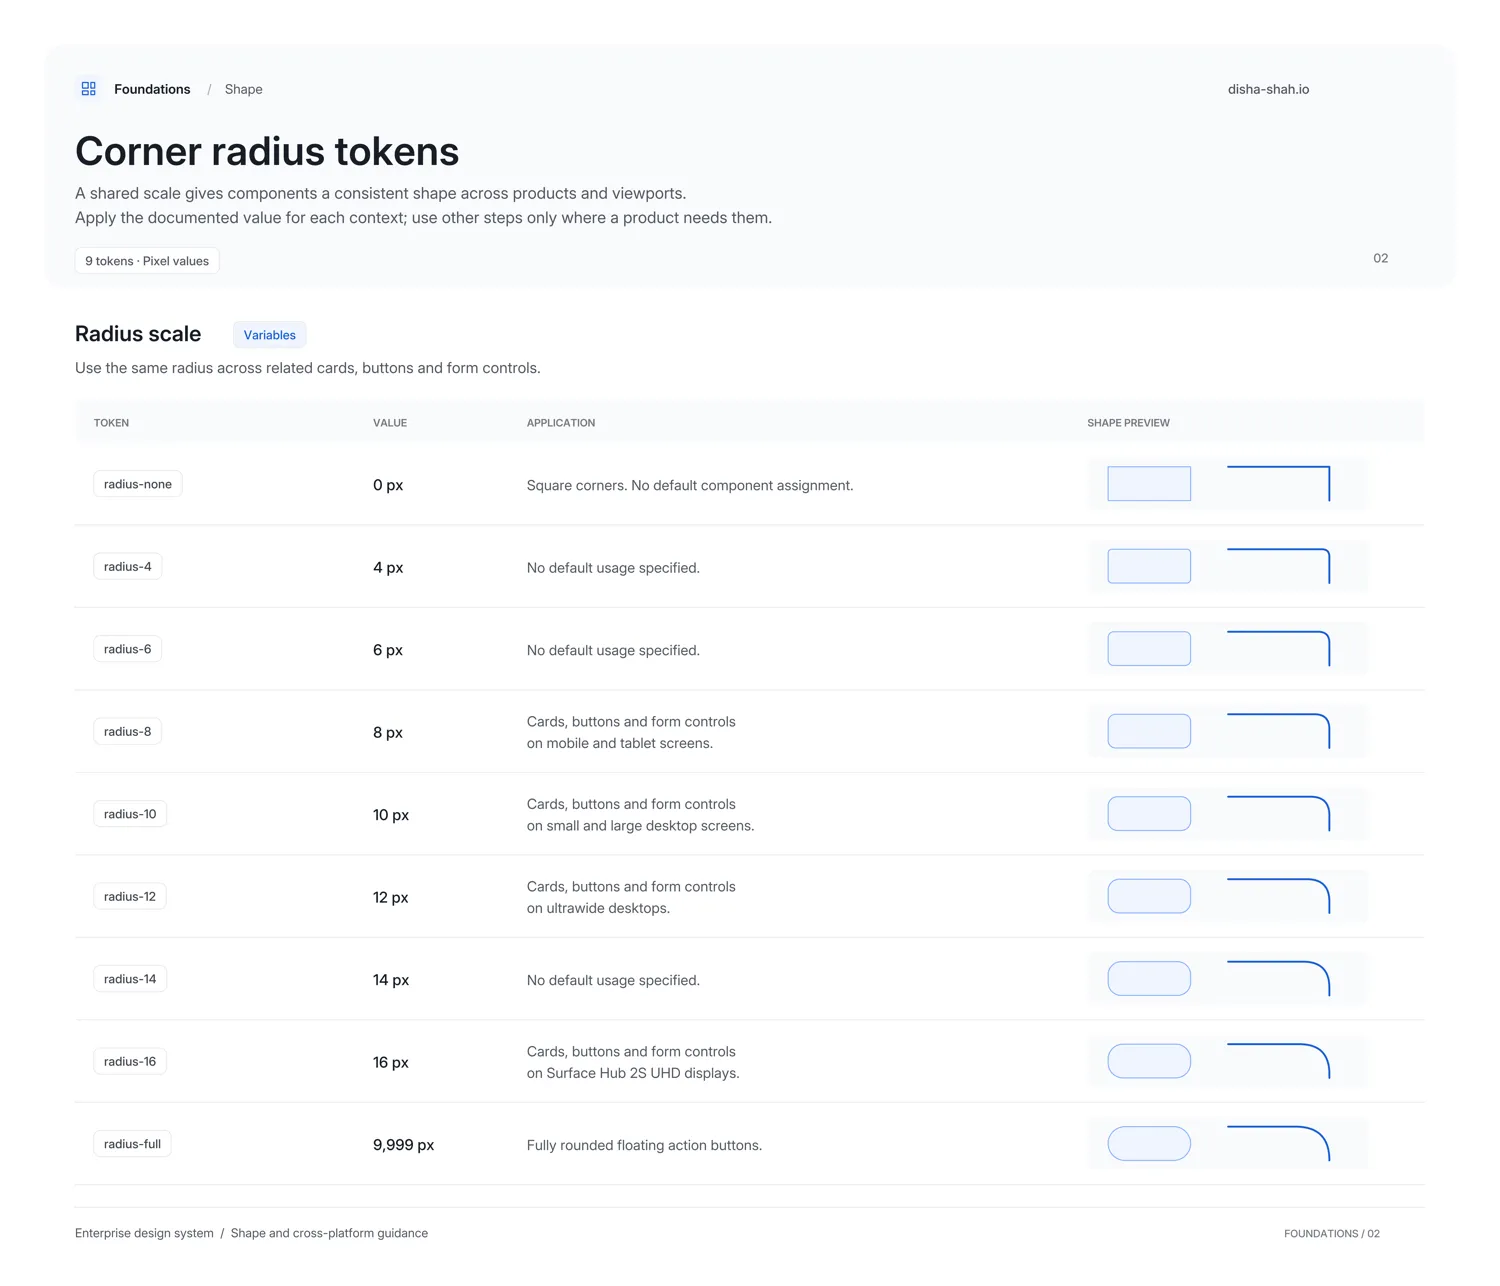The image size is (1500, 1286).
Task: Select the Variables tag
Action: coord(270,335)
